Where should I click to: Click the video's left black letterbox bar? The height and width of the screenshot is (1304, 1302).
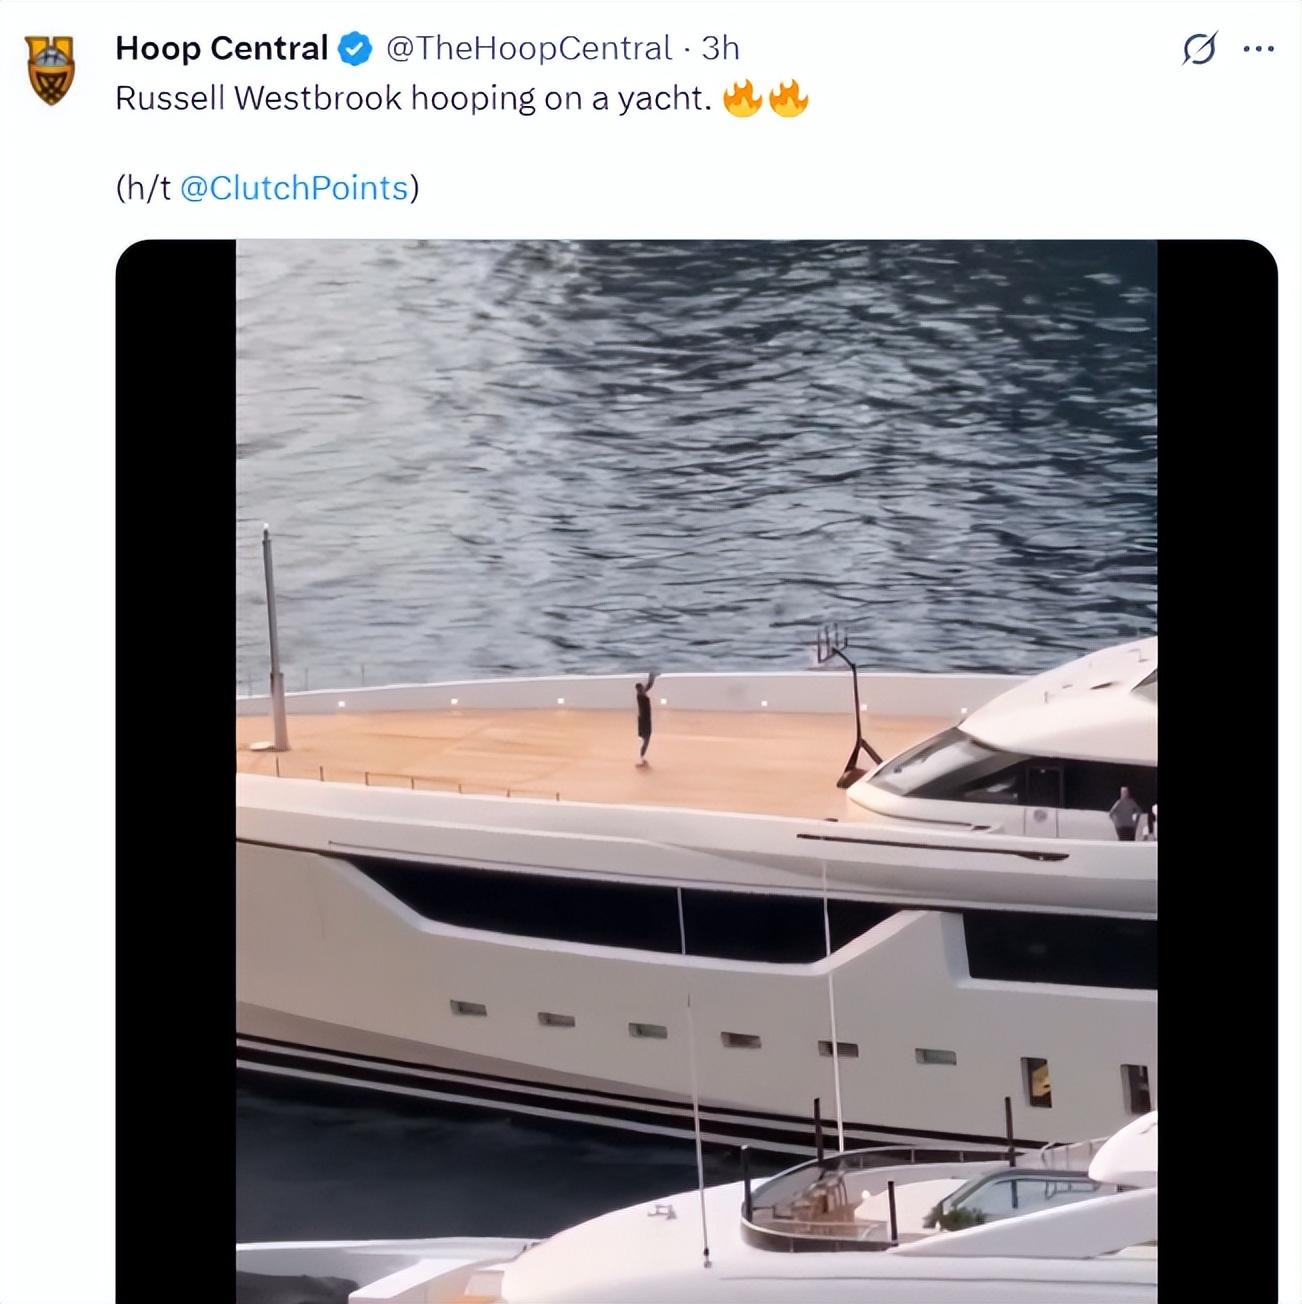176,771
